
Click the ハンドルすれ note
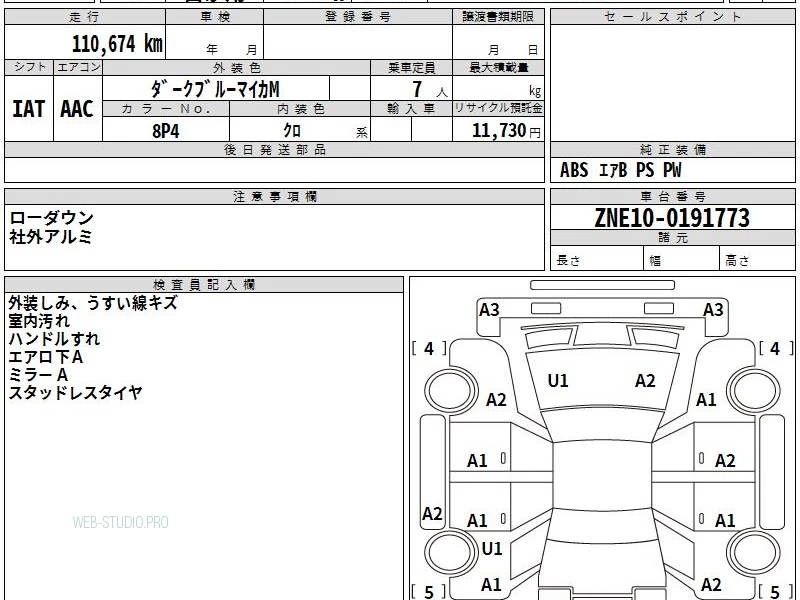(54, 339)
